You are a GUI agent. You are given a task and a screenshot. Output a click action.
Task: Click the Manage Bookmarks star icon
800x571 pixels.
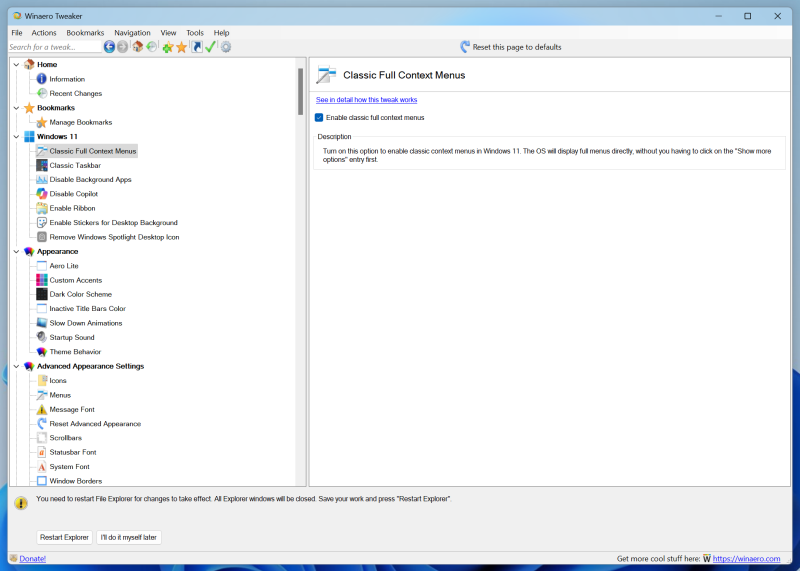pos(42,122)
